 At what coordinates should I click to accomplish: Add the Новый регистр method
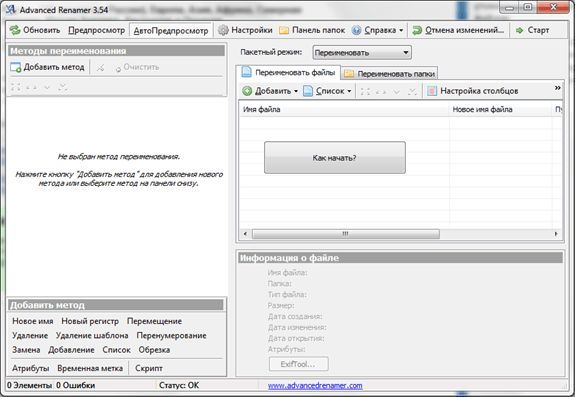pos(90,321)
